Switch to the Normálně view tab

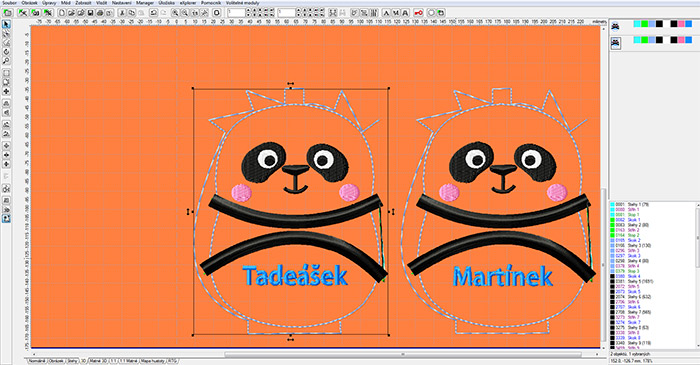[x=37, y=361]
